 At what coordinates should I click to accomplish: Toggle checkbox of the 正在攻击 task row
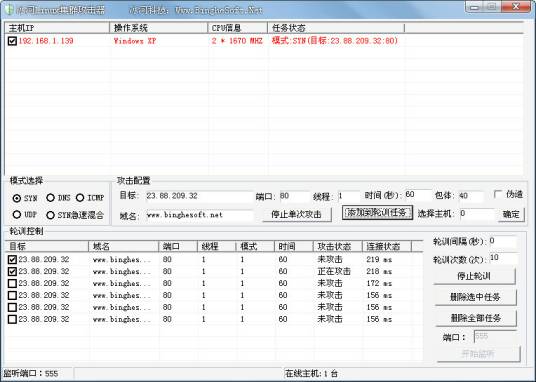pos(12,272)
